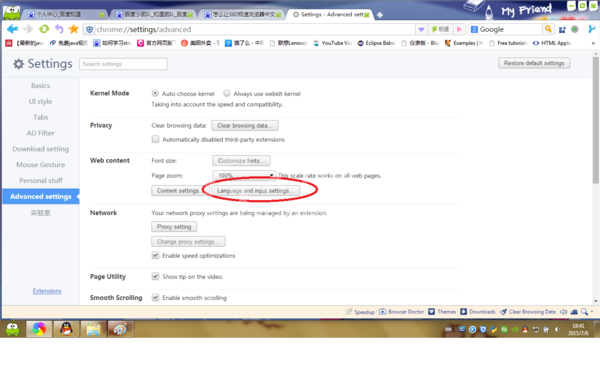Screen dimensions: 600x380
Task: Select Always use webkit kernel radio
Action: pos(227,93)
